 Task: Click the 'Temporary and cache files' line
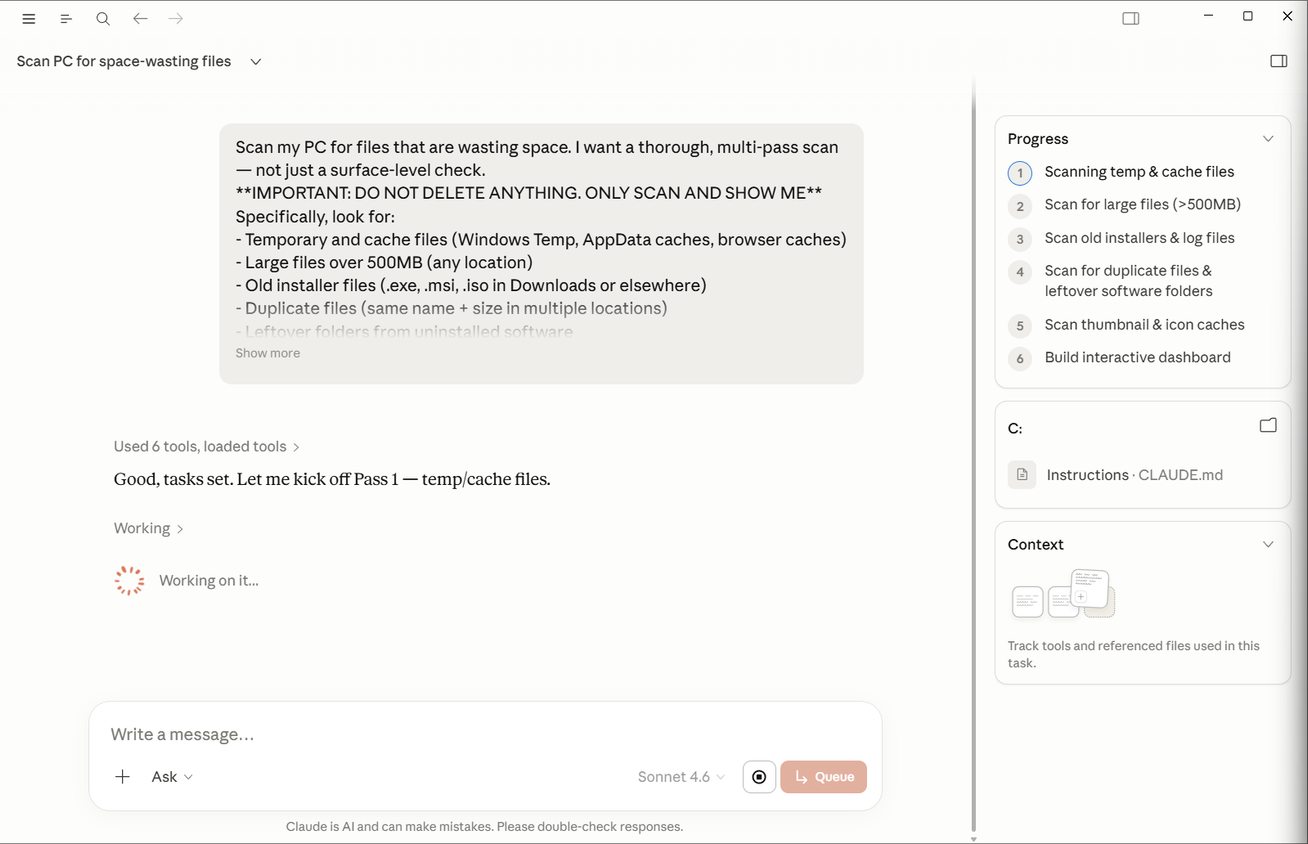tap(541, 239)
